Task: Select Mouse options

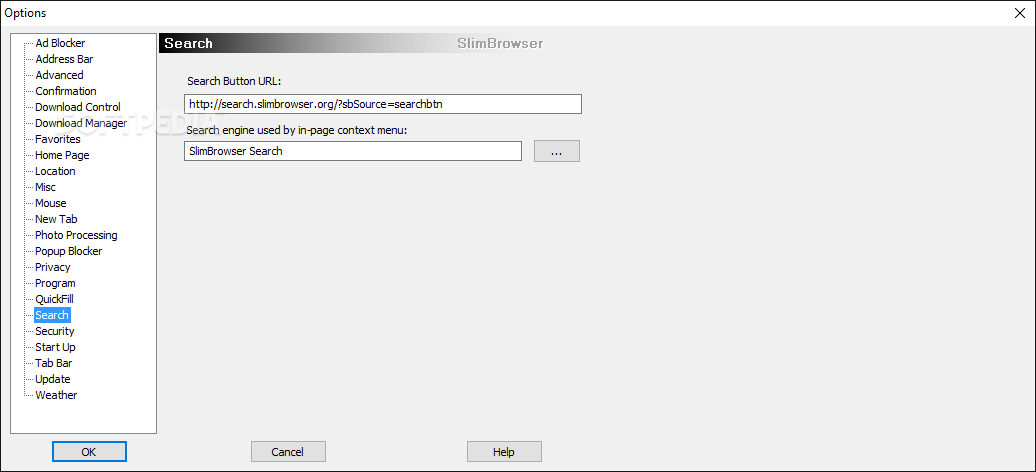Action: pos(51,203)
